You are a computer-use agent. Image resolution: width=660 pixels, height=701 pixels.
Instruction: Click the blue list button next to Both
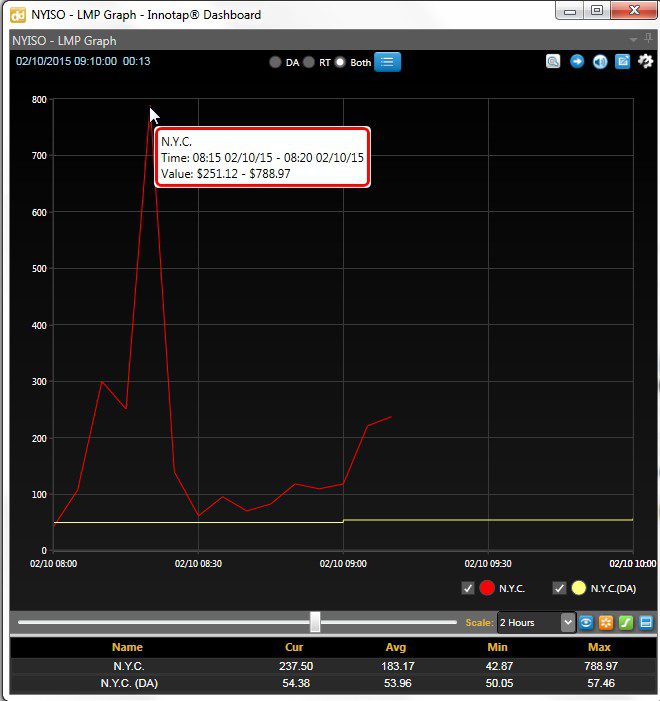point(387,62)
